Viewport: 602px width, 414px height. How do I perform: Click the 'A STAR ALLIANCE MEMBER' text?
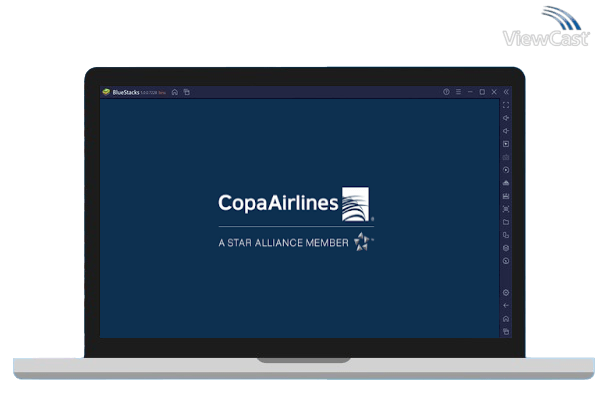[x=283, y=243]
